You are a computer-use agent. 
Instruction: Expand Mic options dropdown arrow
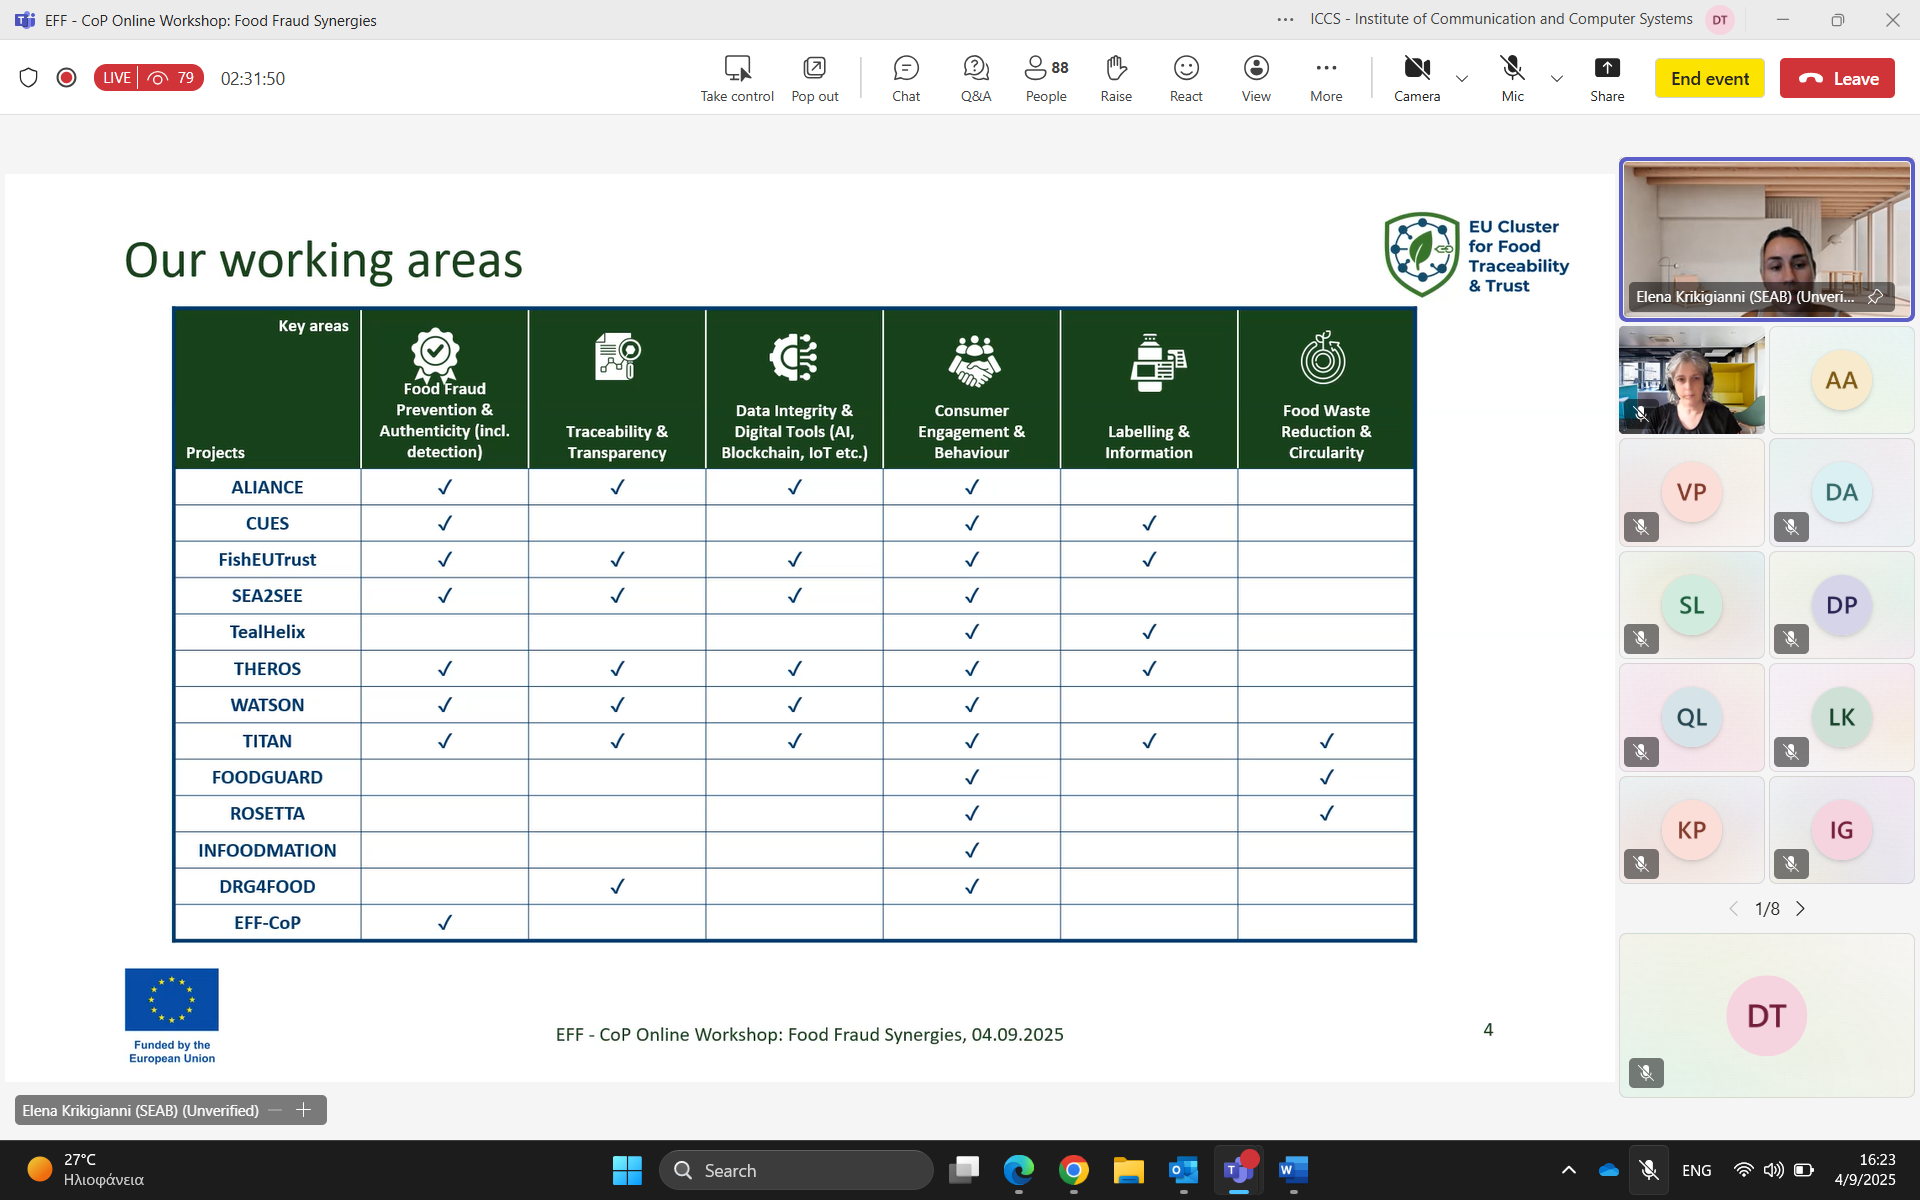tap(1557, 79)
